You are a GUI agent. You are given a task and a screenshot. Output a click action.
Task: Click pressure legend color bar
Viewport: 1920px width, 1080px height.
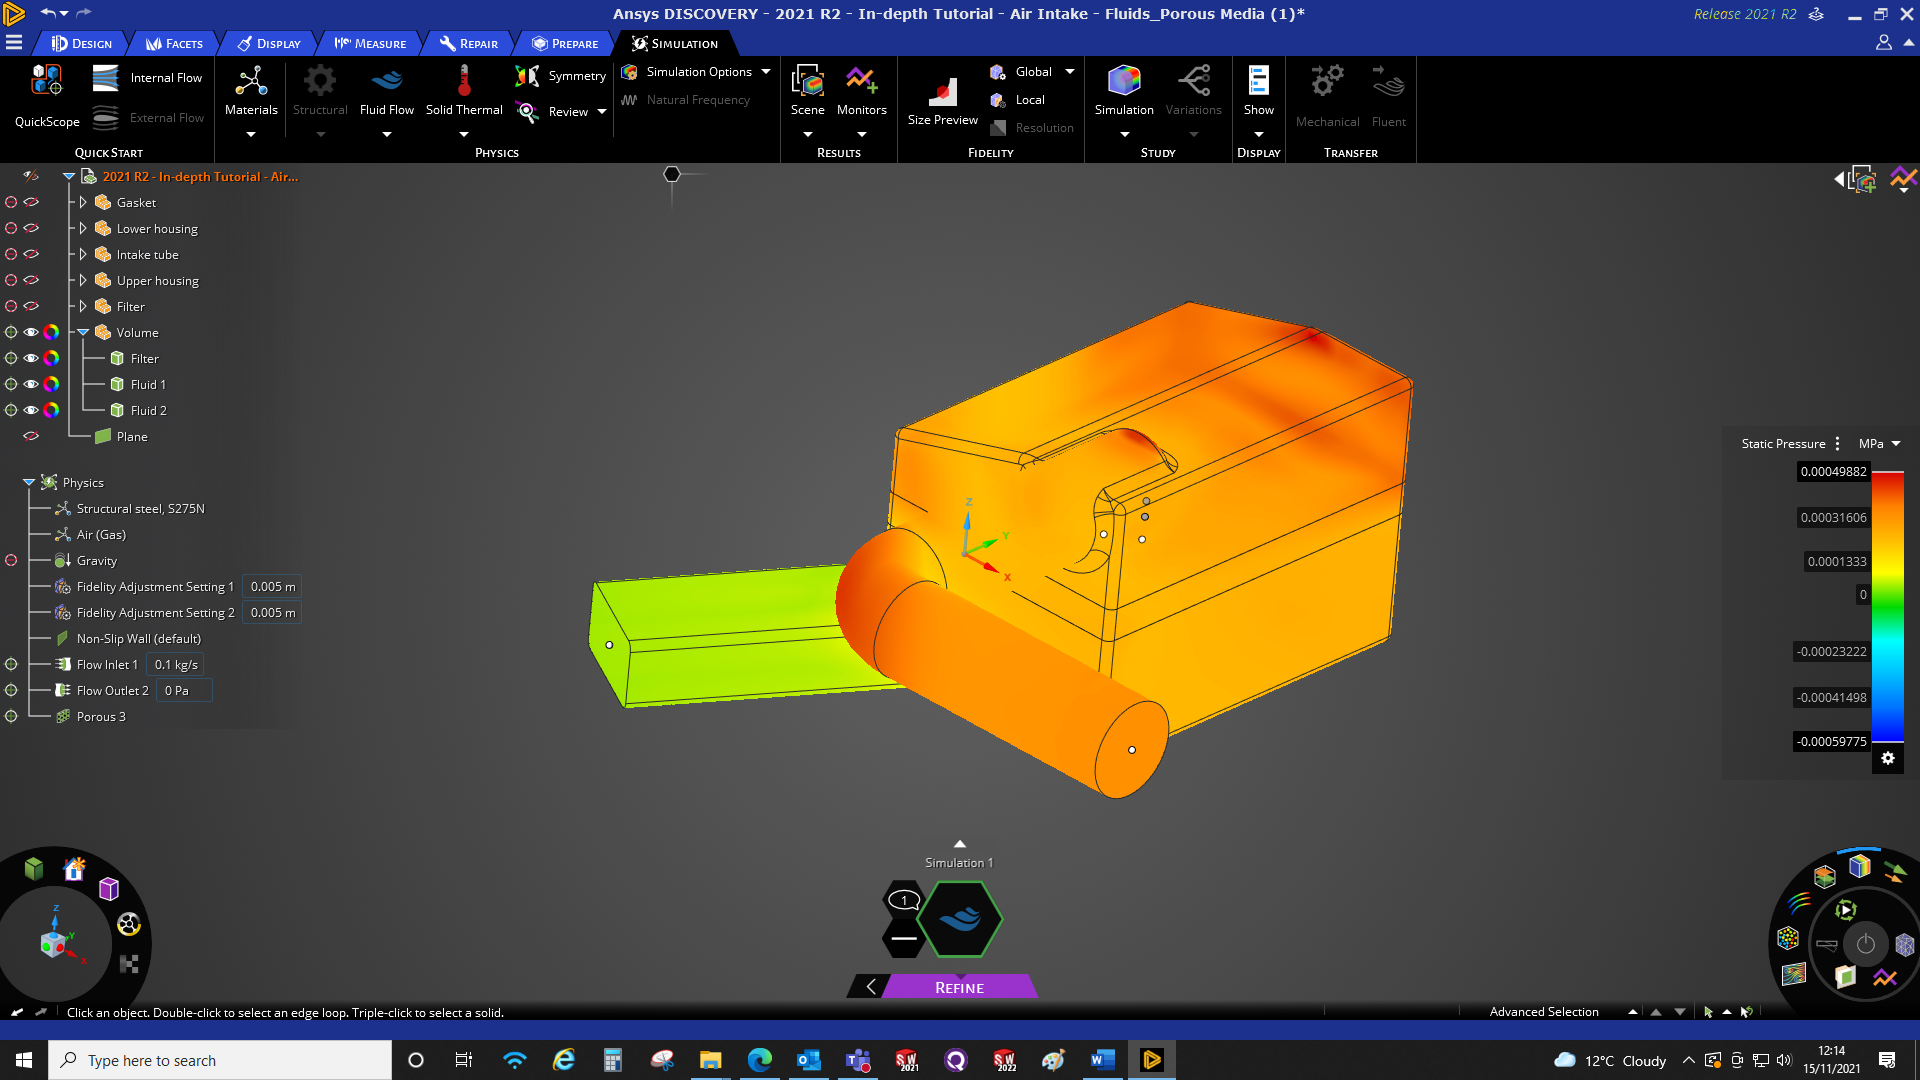[1888, 606]
